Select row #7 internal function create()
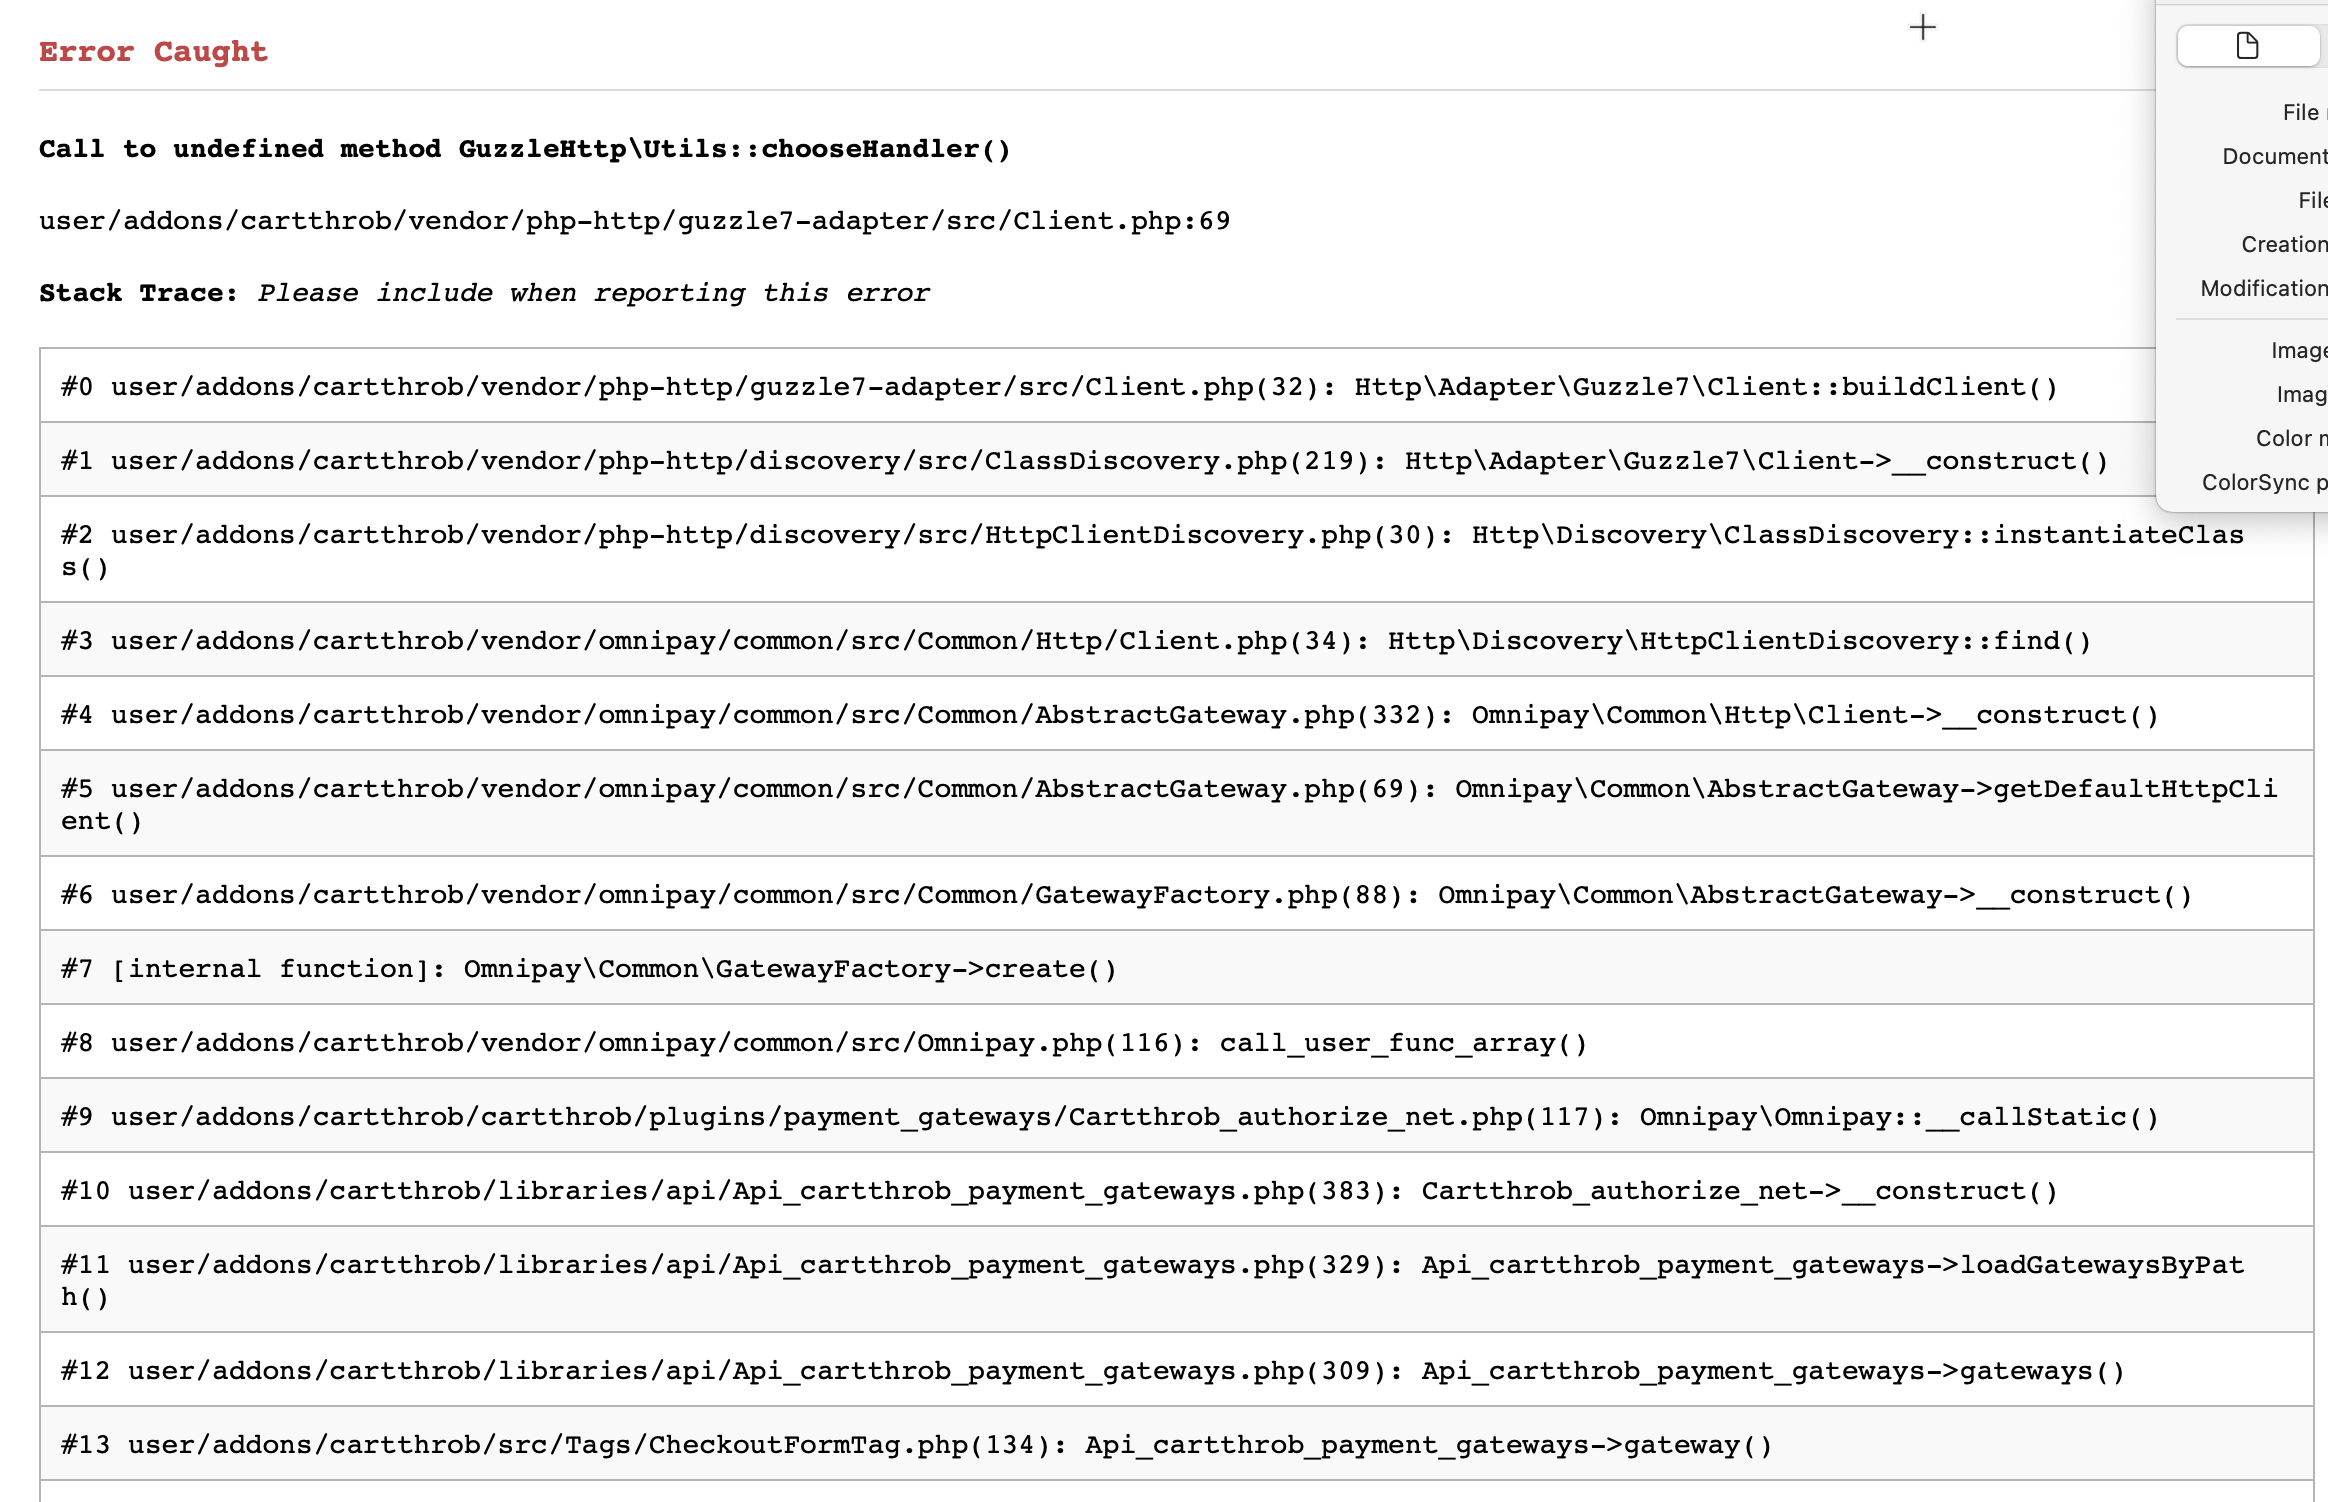The height and width of the screenshot is (1502, 2328). tap(588, 969)
